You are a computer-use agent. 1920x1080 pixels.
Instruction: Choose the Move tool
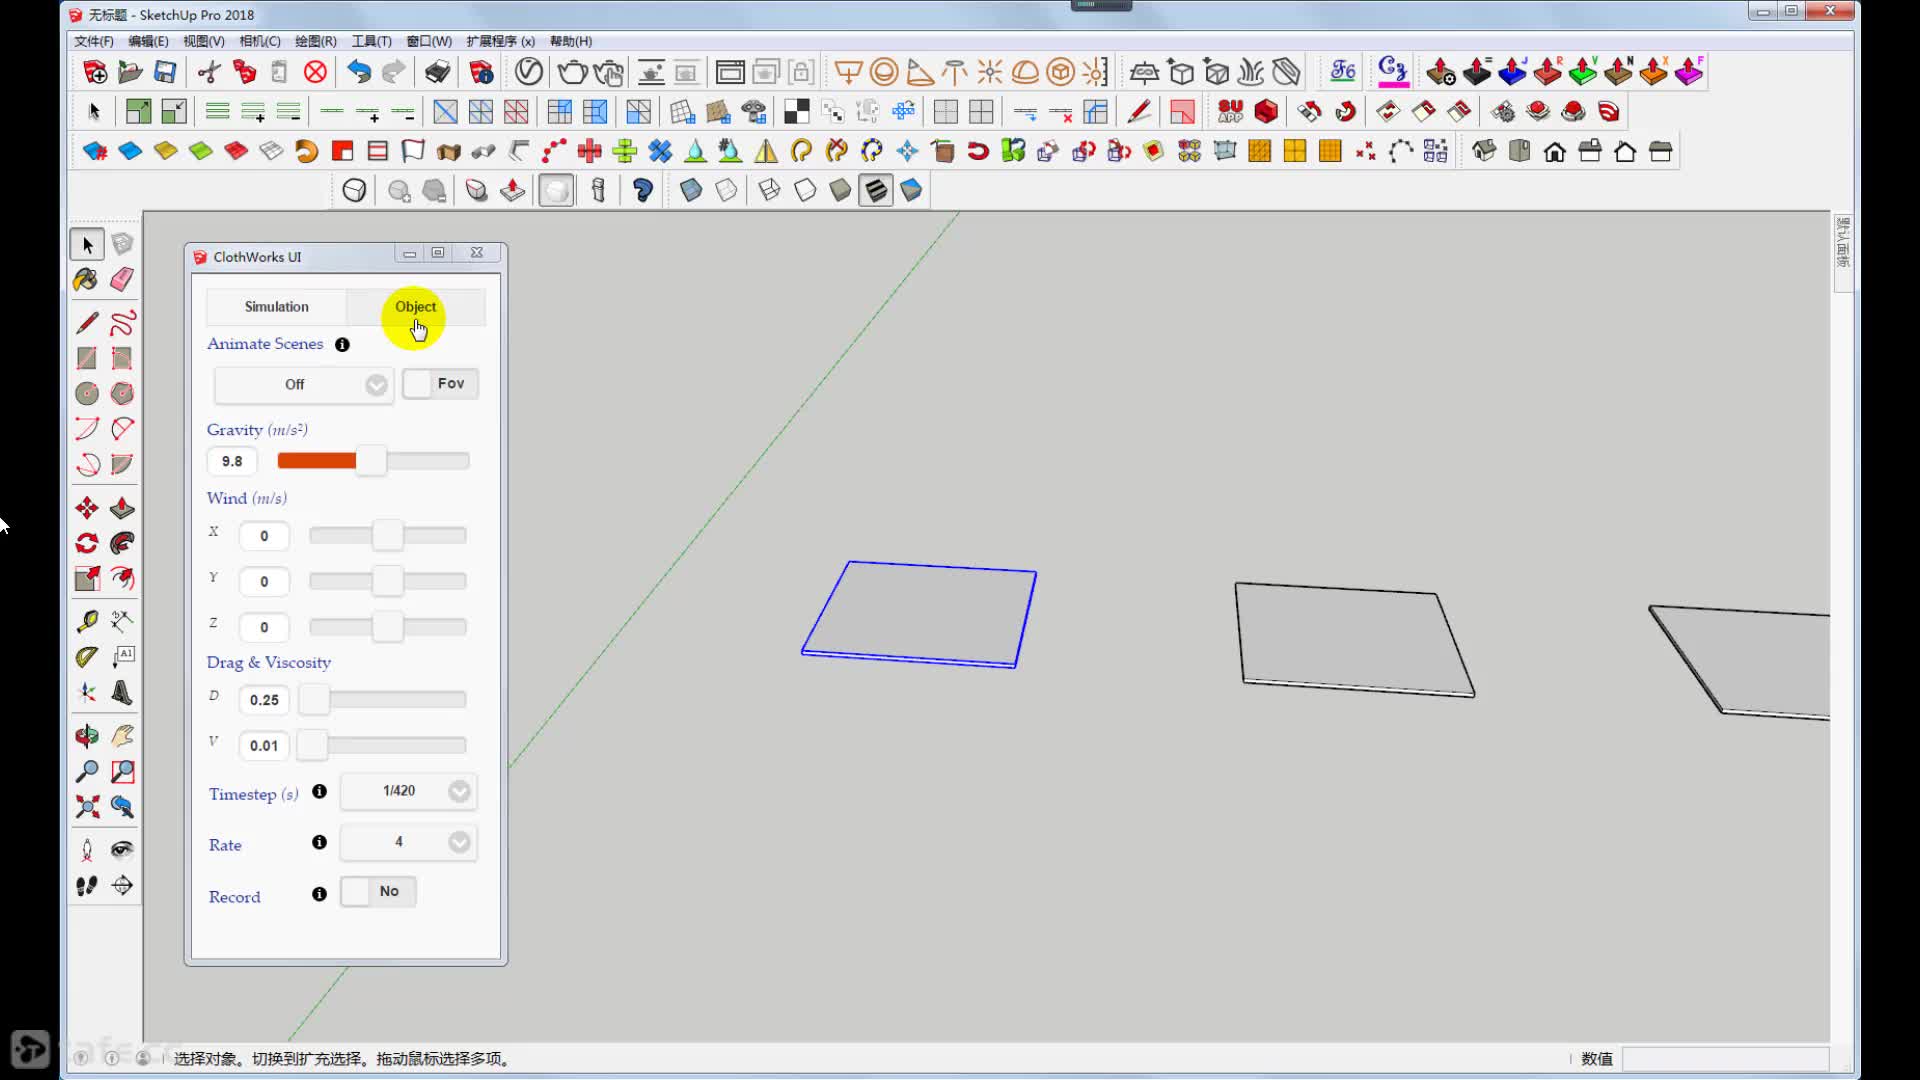(x=87, y=508)
